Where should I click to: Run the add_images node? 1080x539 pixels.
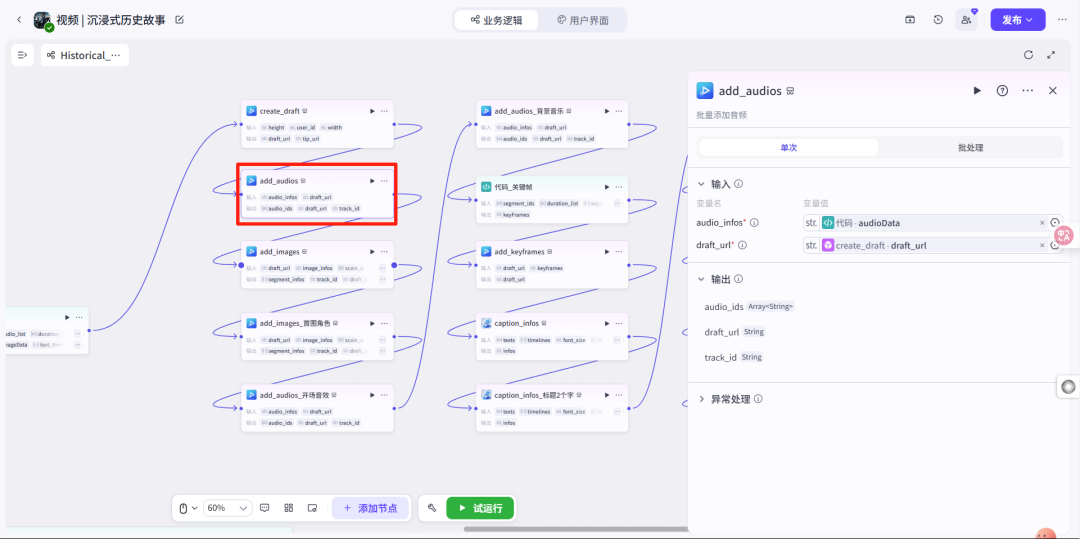coord(372,252)
